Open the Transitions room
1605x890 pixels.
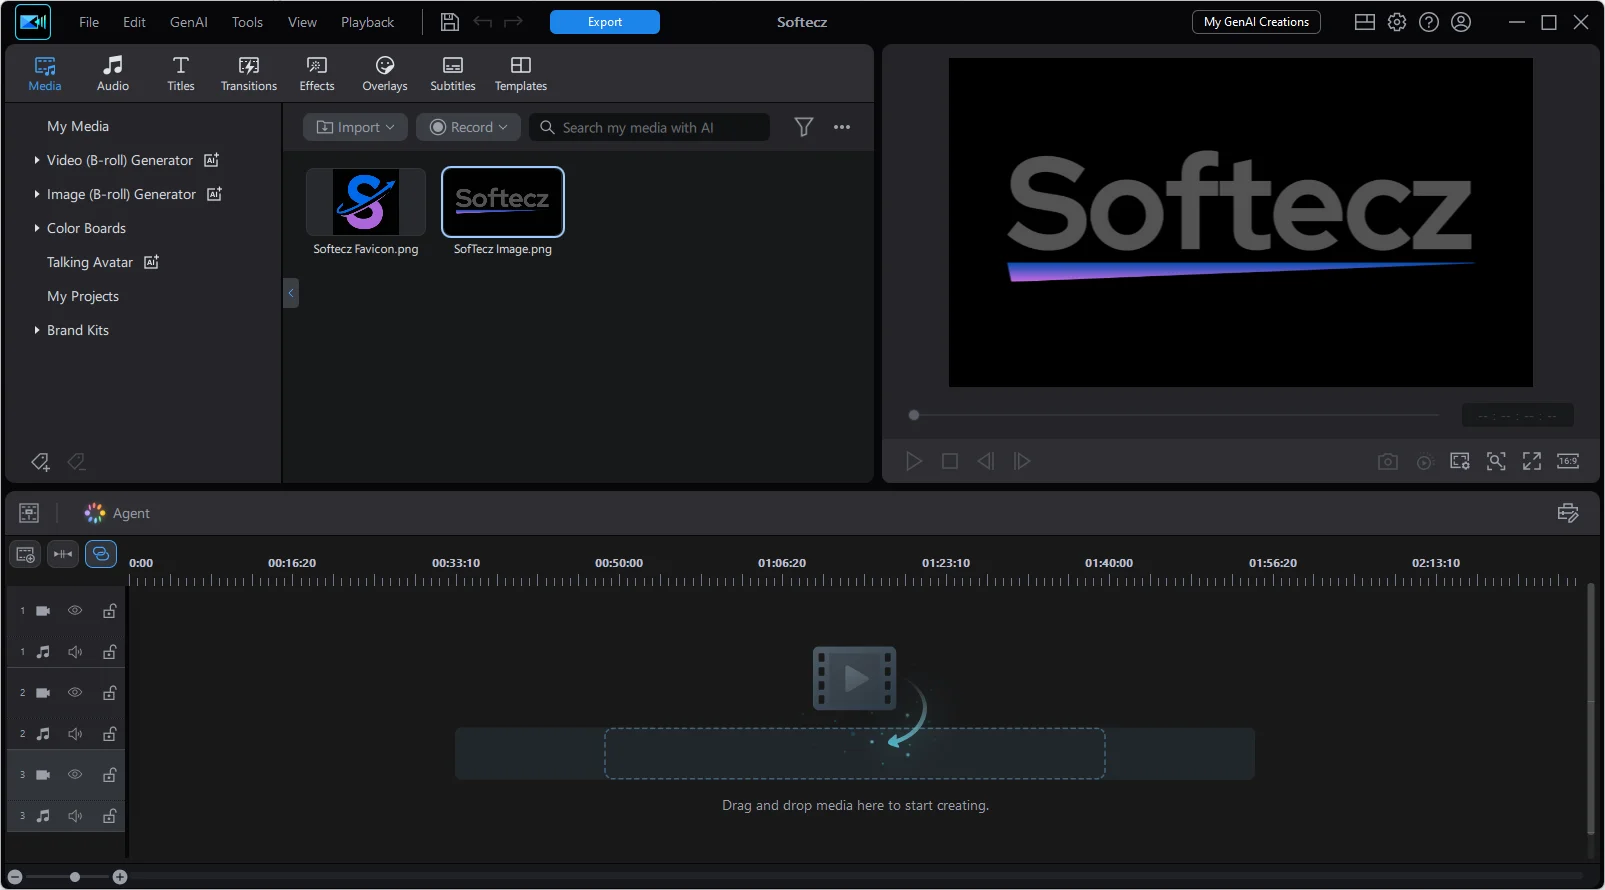tap(249, 74)
